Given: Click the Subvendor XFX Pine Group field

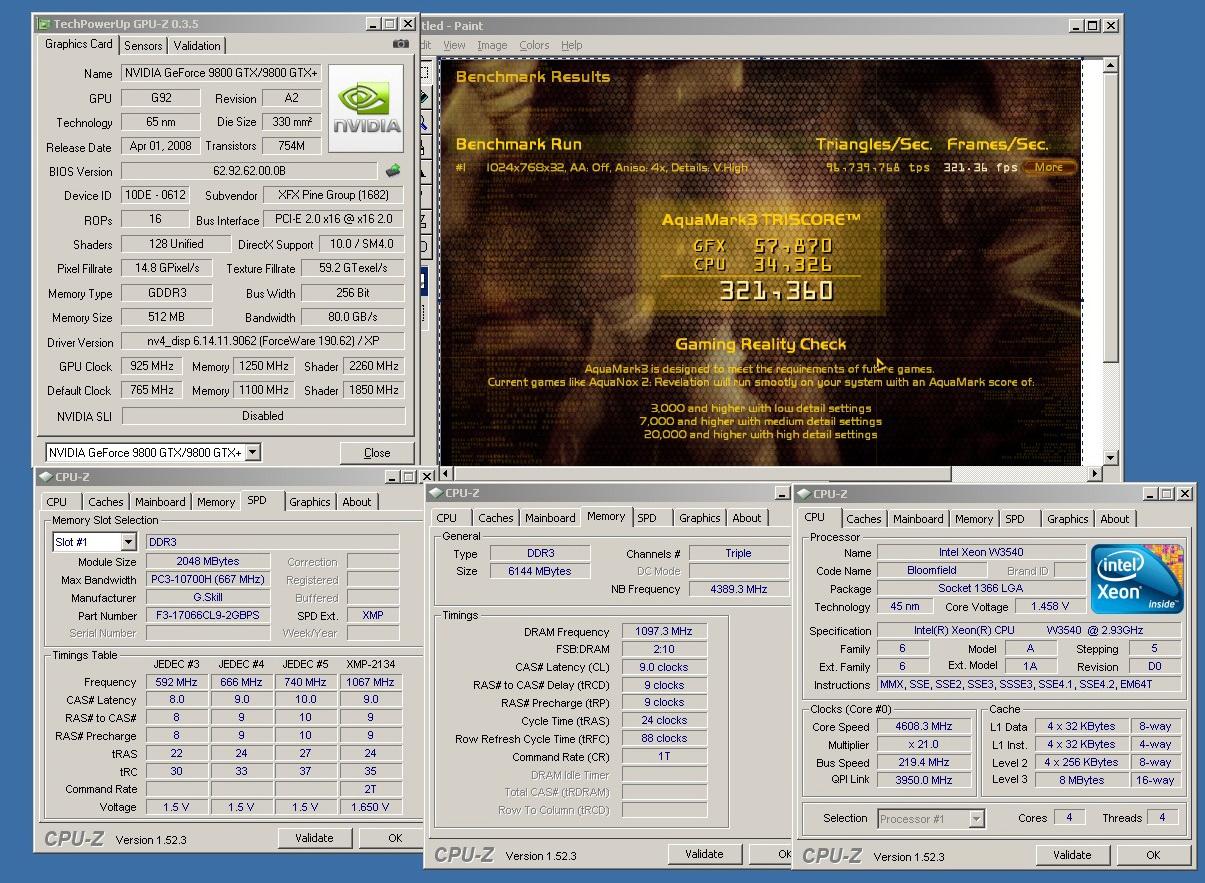Looking at the screenshot, I should coord(334,195).
